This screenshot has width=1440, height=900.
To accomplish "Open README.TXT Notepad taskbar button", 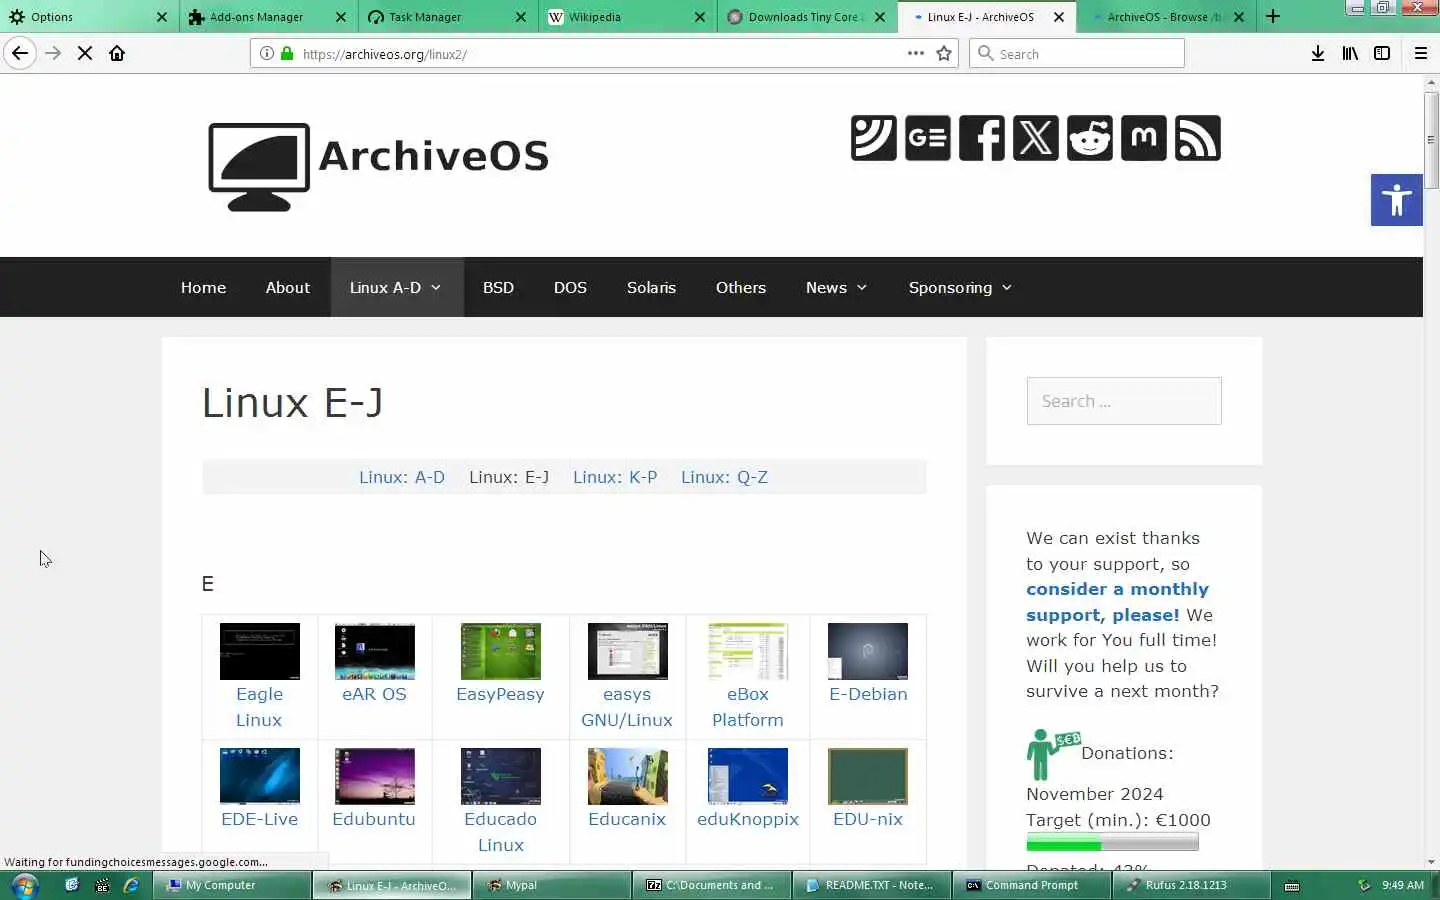I will pos(871,885).
